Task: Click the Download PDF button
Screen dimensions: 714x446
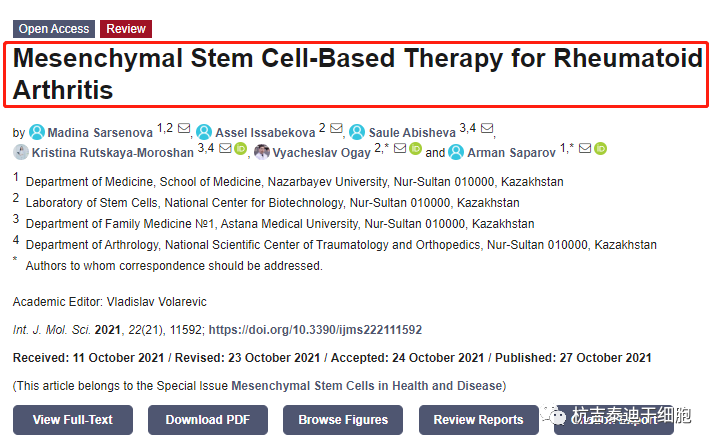Action: pos(209,420)
